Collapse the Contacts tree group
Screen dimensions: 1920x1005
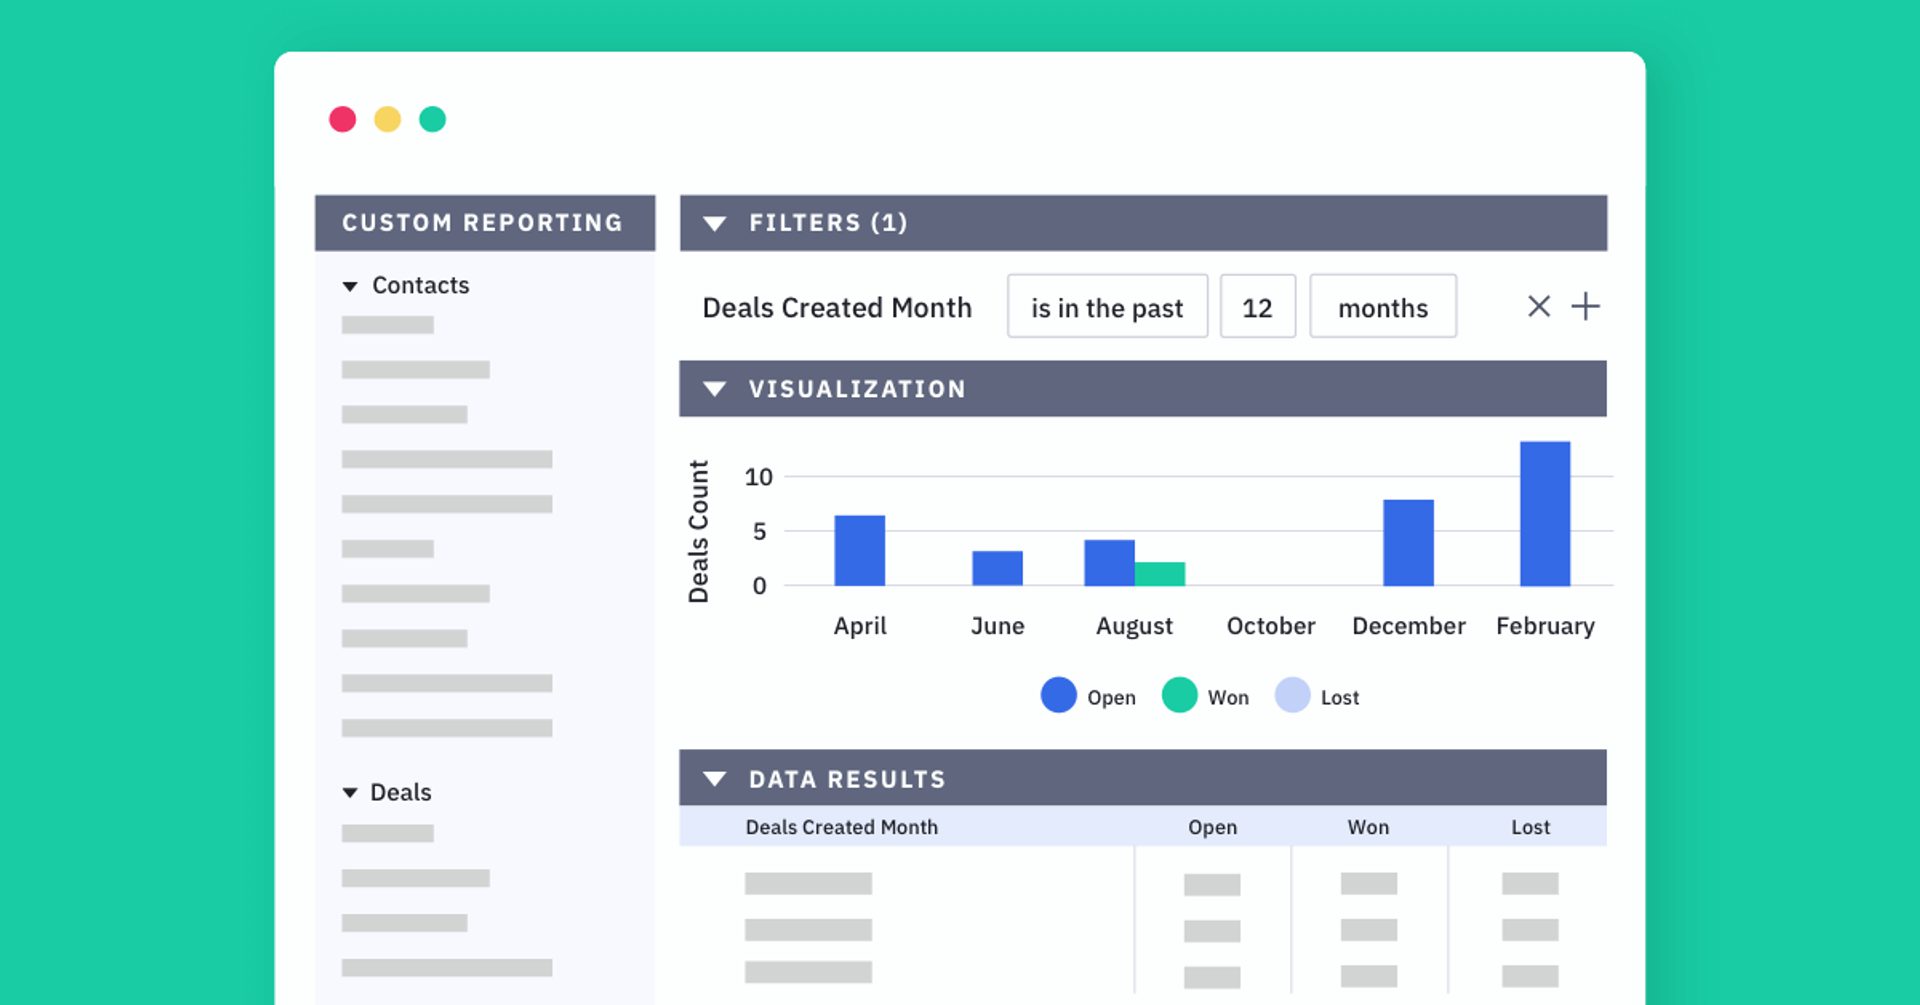coord(350,287)
